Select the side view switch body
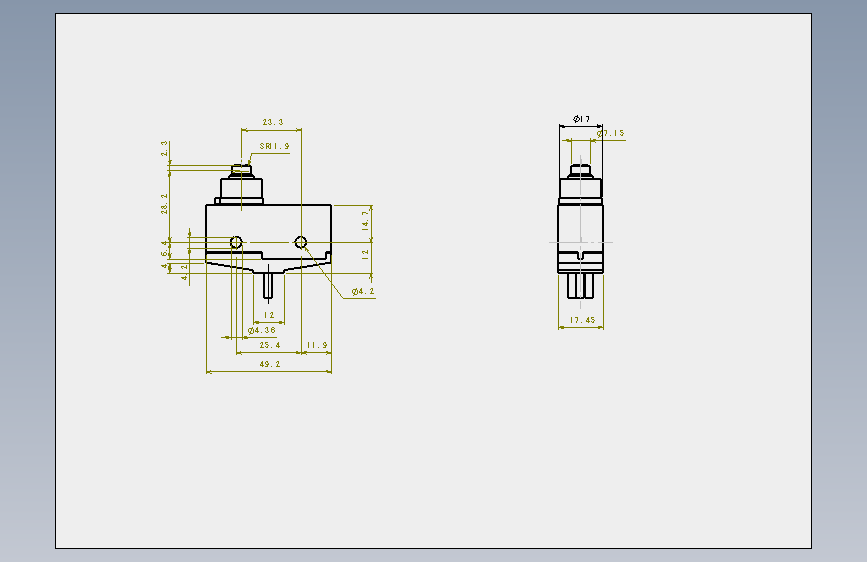The image size is (867, 562). click(x=581, y=238)
